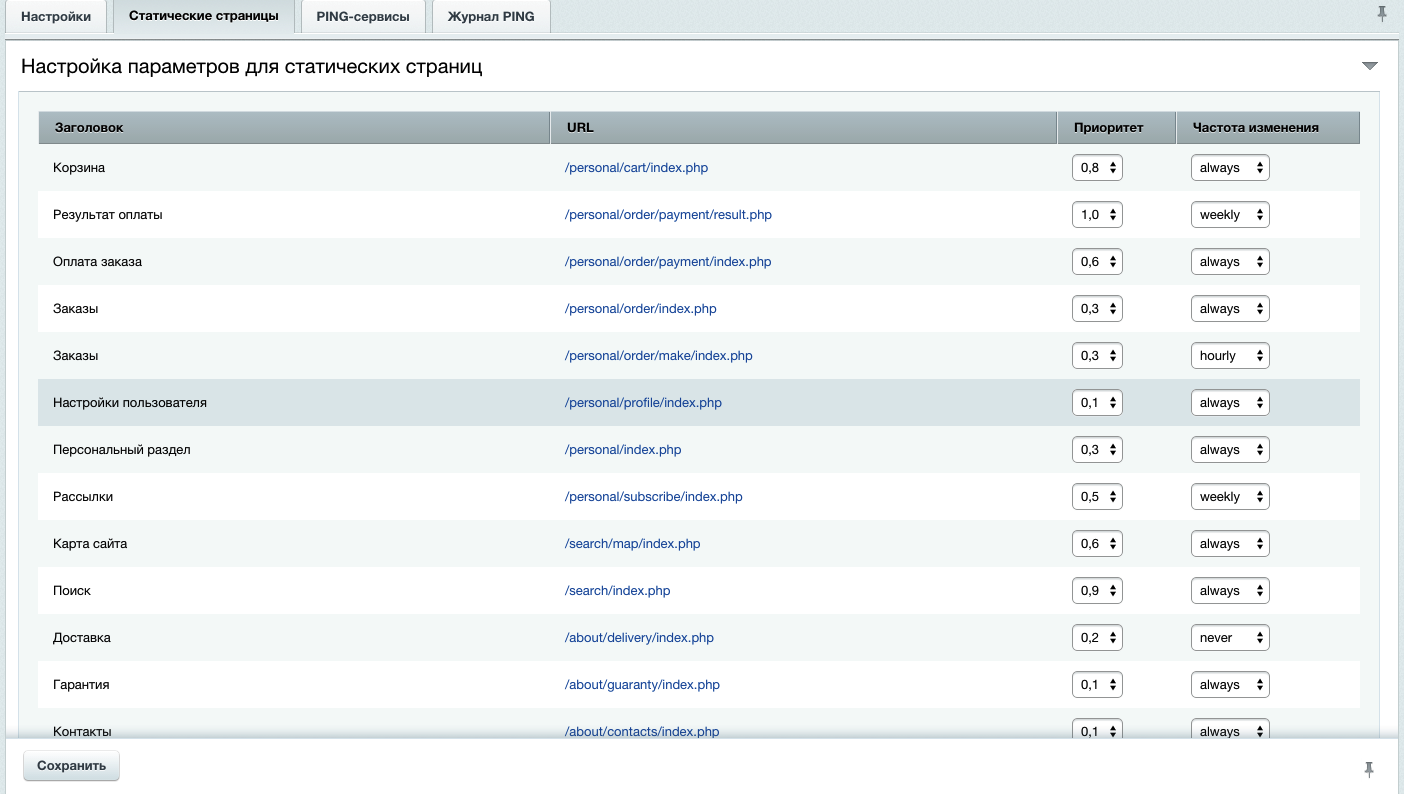Click the pin icon beside the tabs
The width and height of the screenshot is (1404, 794).
[x=1383, y=14]
